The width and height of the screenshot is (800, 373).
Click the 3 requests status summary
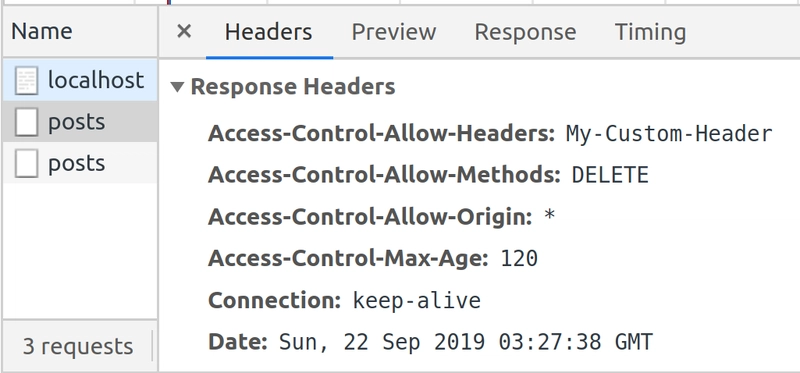(78, 346)
